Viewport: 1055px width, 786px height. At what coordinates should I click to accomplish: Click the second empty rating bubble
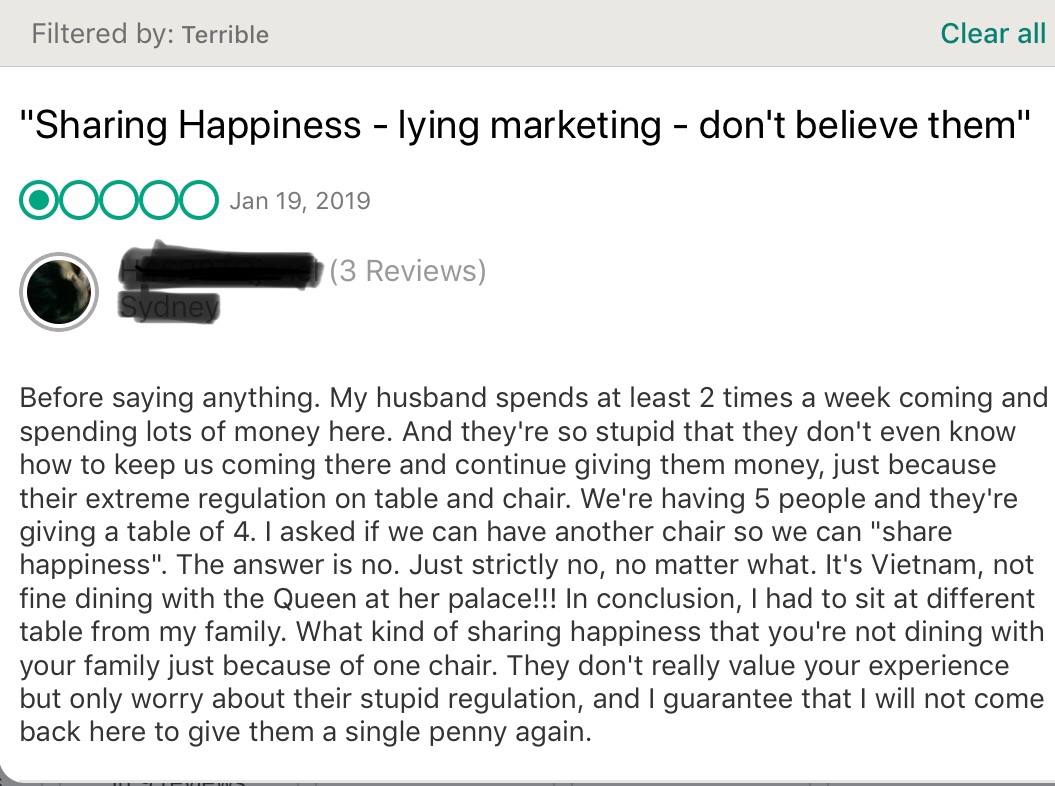(x=78, y=201)
